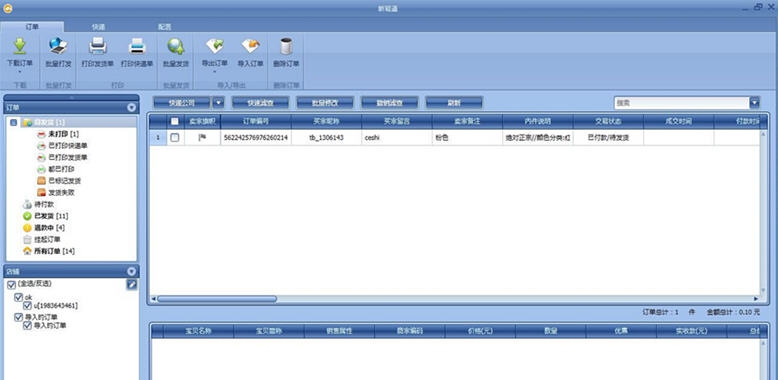Toggle the header select-all checkbox in order table

(175, 121)
